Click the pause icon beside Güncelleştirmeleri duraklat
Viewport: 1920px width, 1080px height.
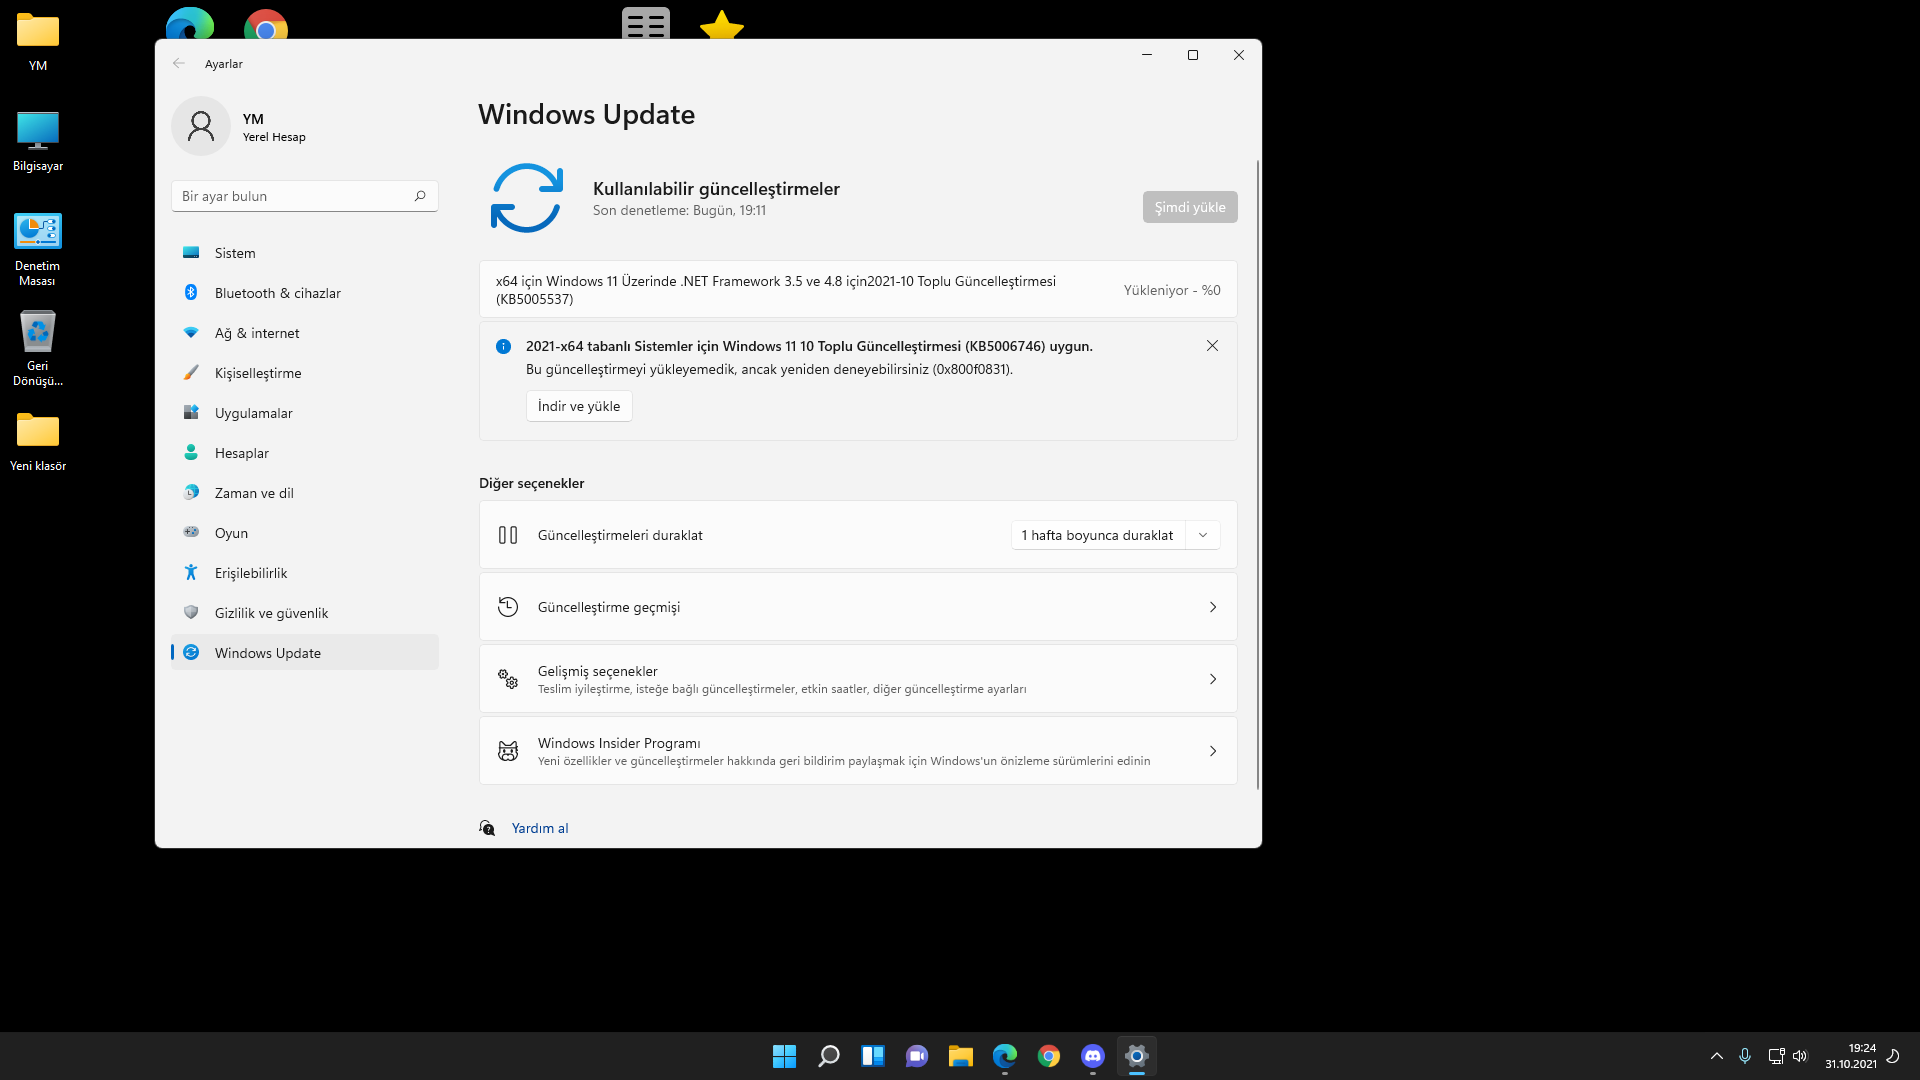(508, 535)
